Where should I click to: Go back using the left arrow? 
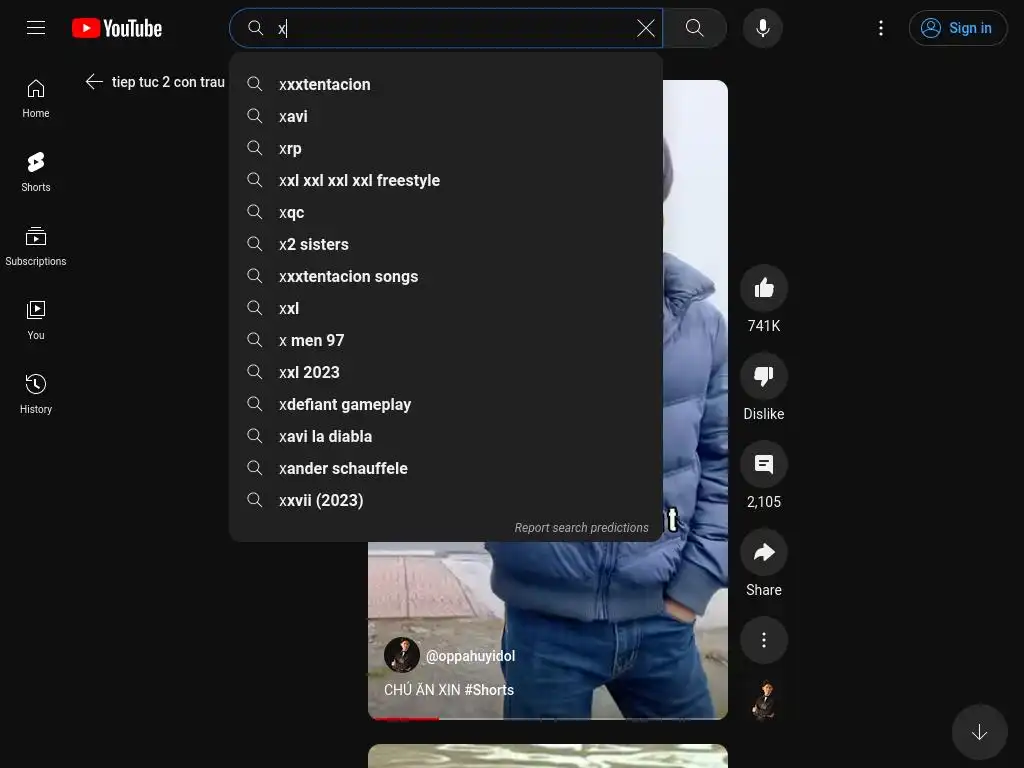[94, 82]
